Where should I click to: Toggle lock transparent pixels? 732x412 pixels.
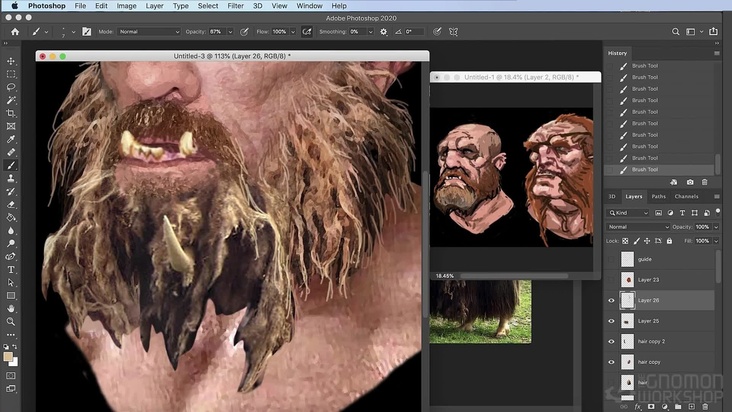click(625, 241)
